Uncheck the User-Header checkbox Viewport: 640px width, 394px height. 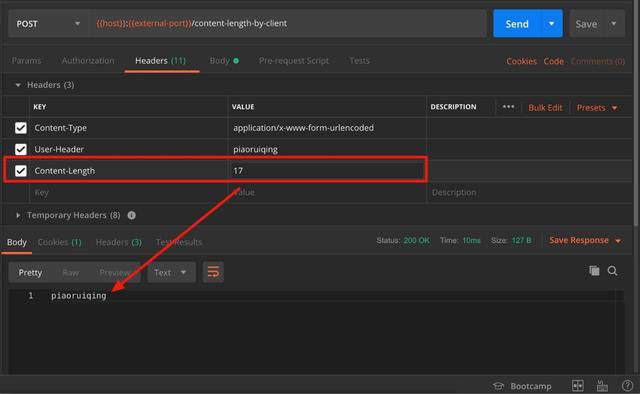click(21, 149)
